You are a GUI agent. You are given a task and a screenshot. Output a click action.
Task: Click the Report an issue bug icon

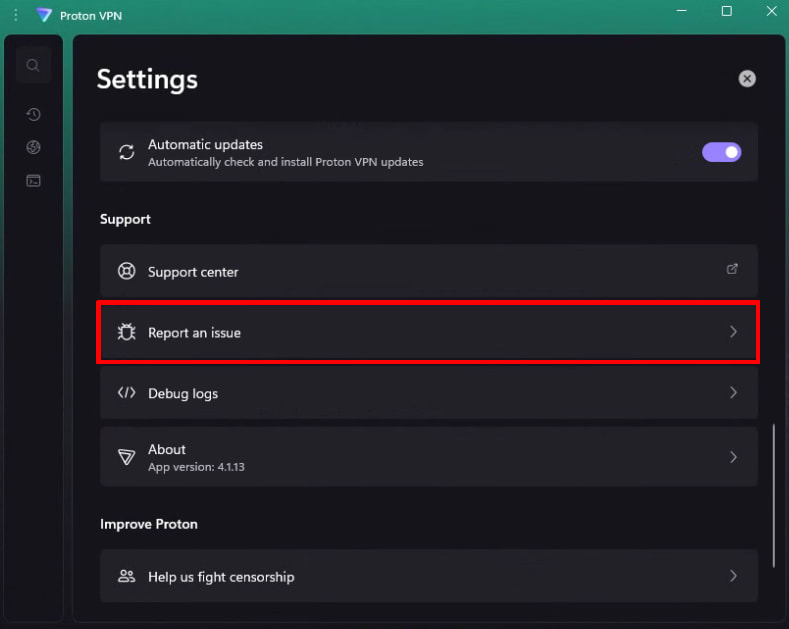[x=127, y=332]
